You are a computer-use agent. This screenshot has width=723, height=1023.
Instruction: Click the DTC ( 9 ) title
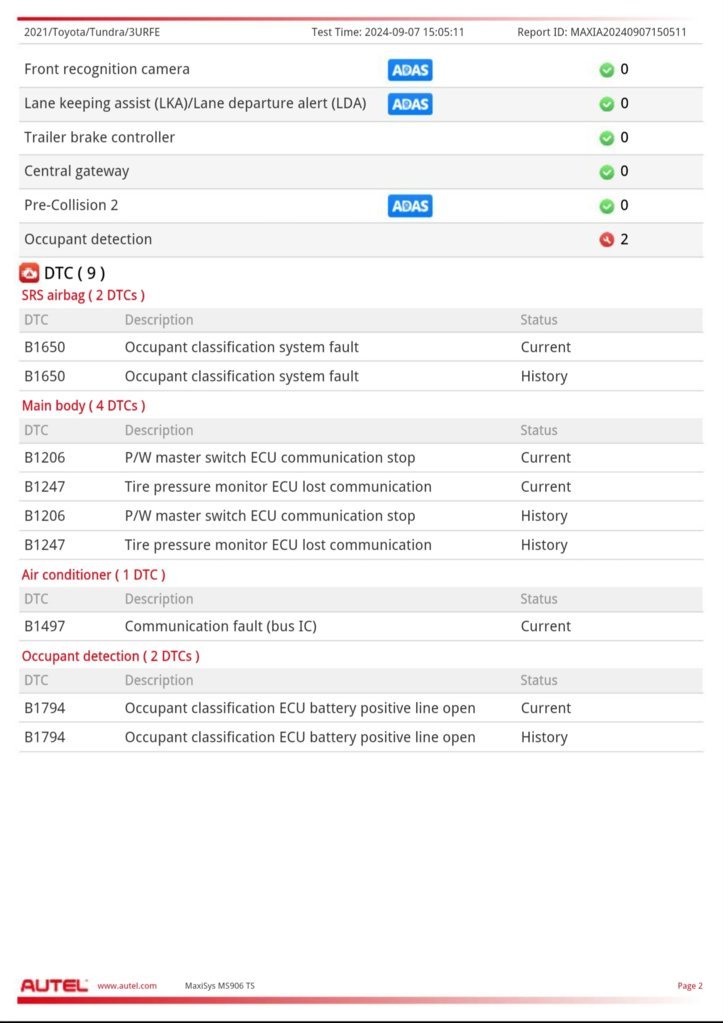pyautogui.click(x=74, y=273)
